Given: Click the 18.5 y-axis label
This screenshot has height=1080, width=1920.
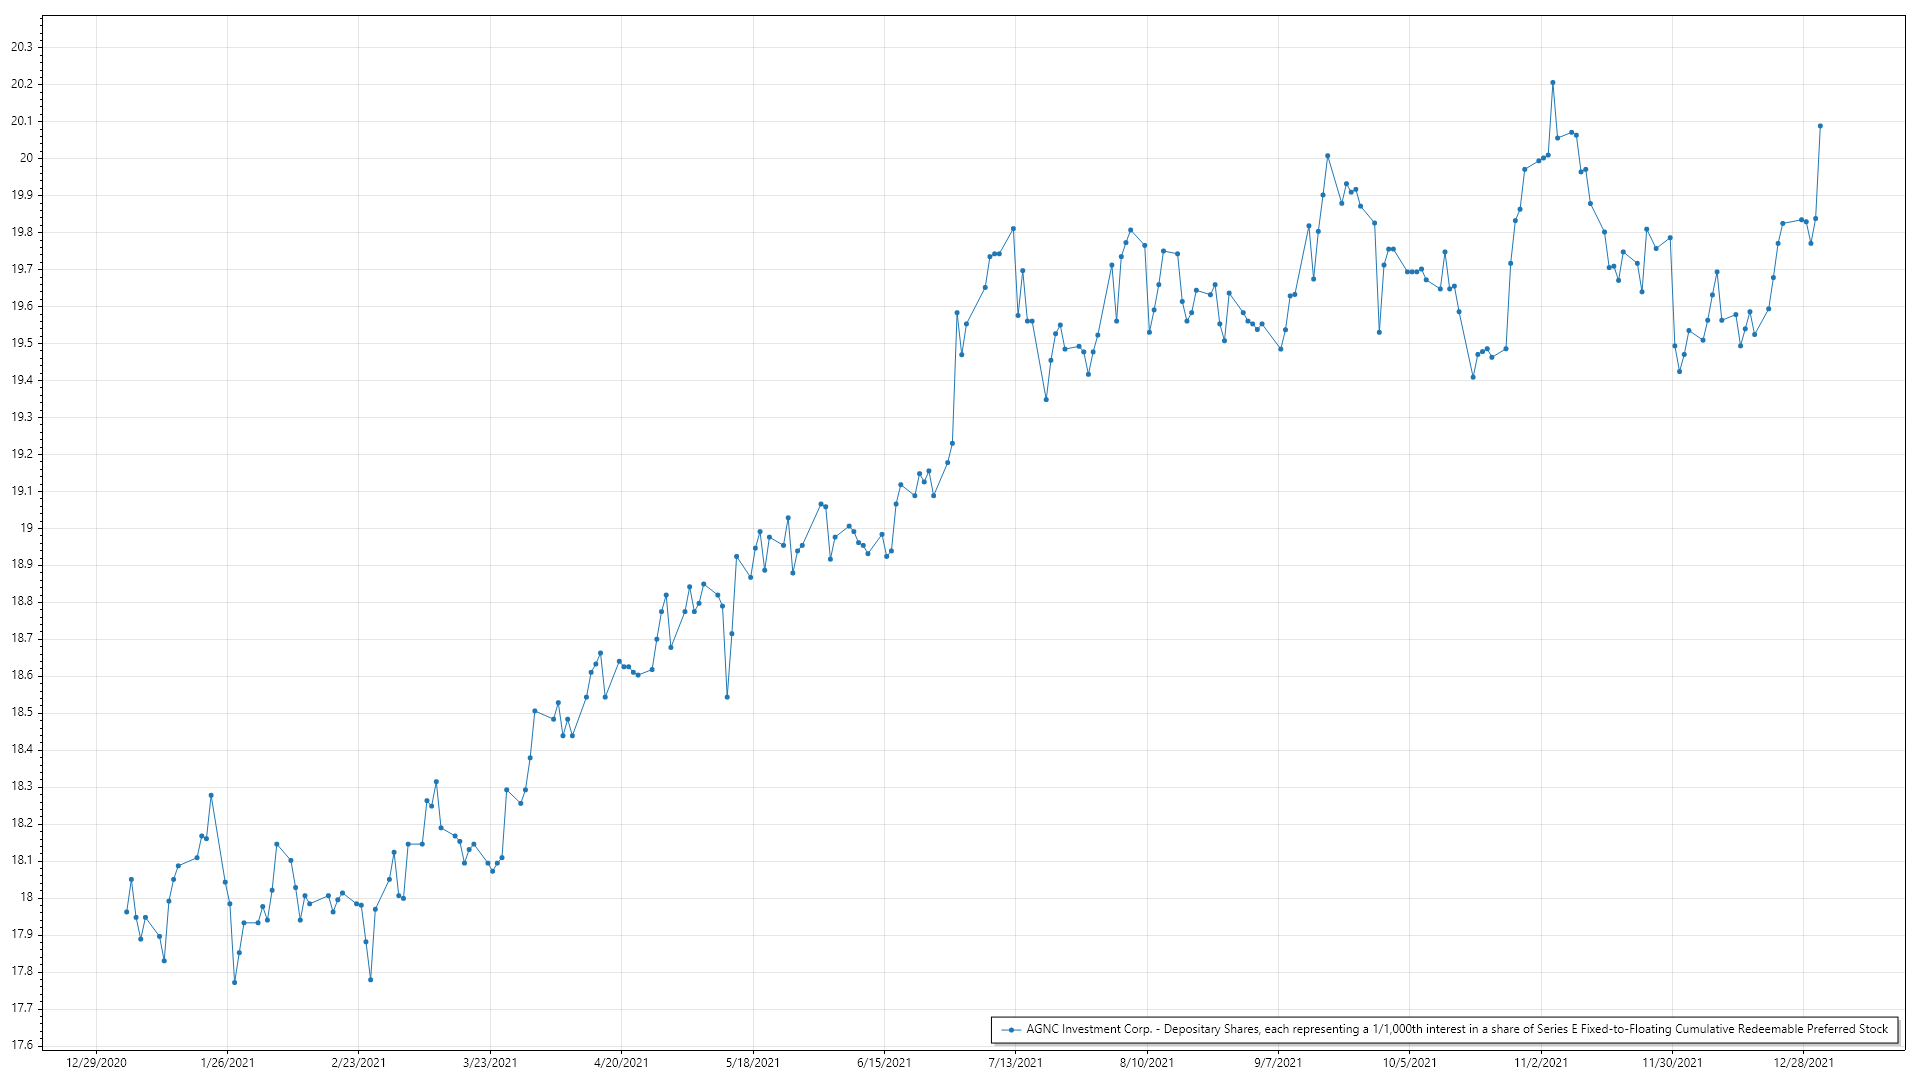Looking at the screenshot, I should (x=21, y=712).
